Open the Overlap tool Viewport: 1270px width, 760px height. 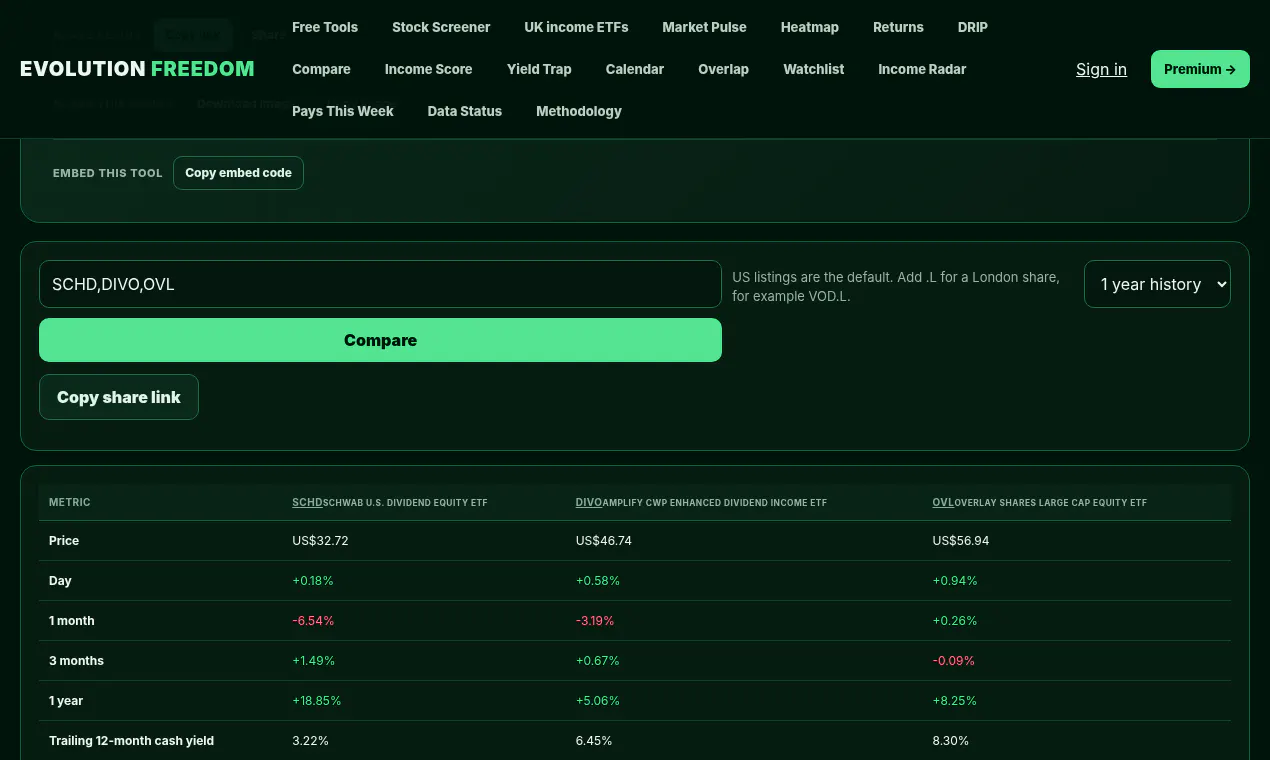pyautogui.click(x=723, y=69)
